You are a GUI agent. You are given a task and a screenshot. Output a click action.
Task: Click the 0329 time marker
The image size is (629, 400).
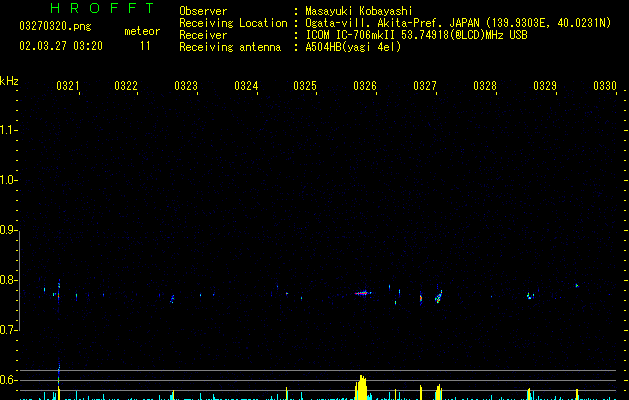(545, 86)
